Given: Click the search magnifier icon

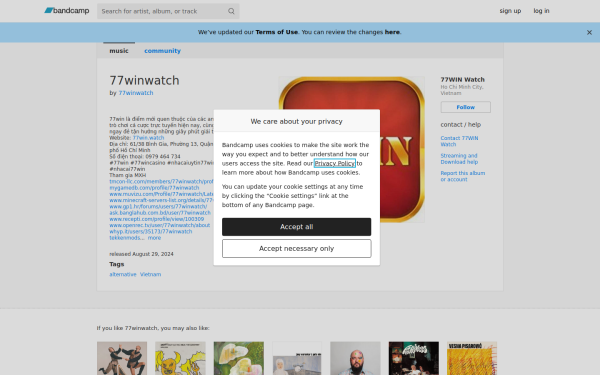Looking at the screenshot, I should point(231,11).
